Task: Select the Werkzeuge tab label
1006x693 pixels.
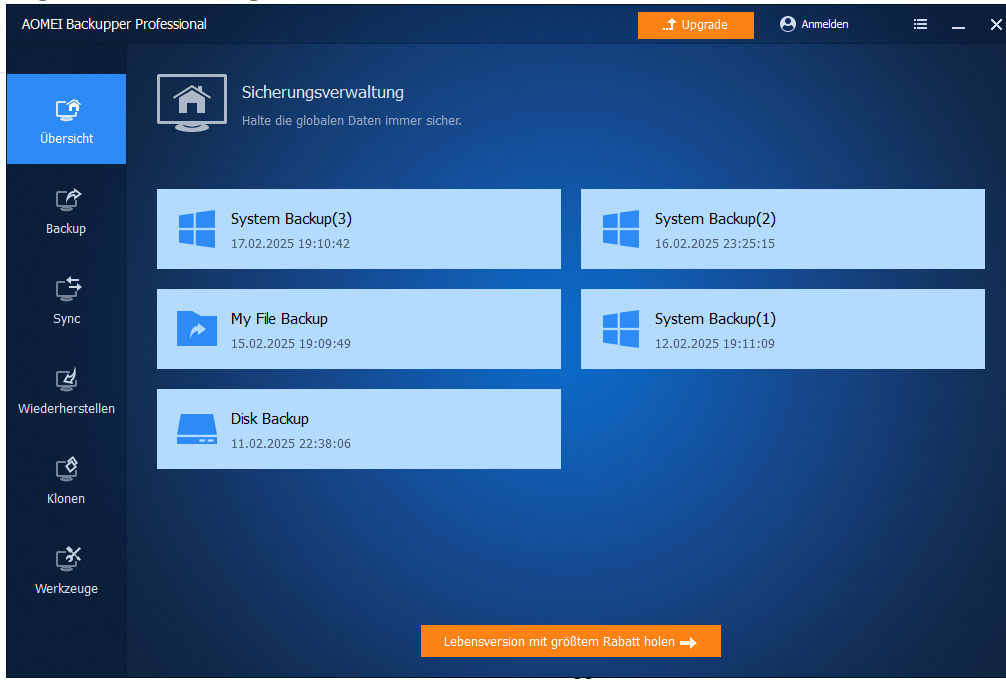Action: (x=67, y=588)
